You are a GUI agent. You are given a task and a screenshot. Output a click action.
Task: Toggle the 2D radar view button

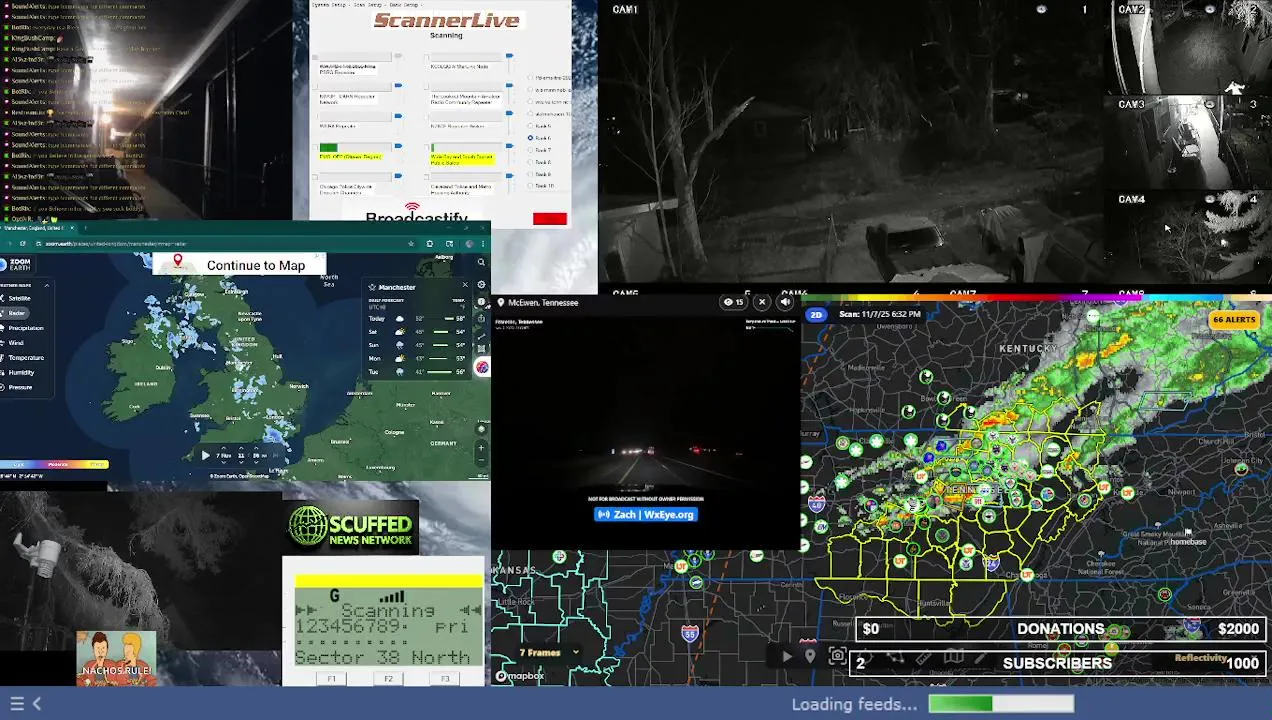pos(816,314)
